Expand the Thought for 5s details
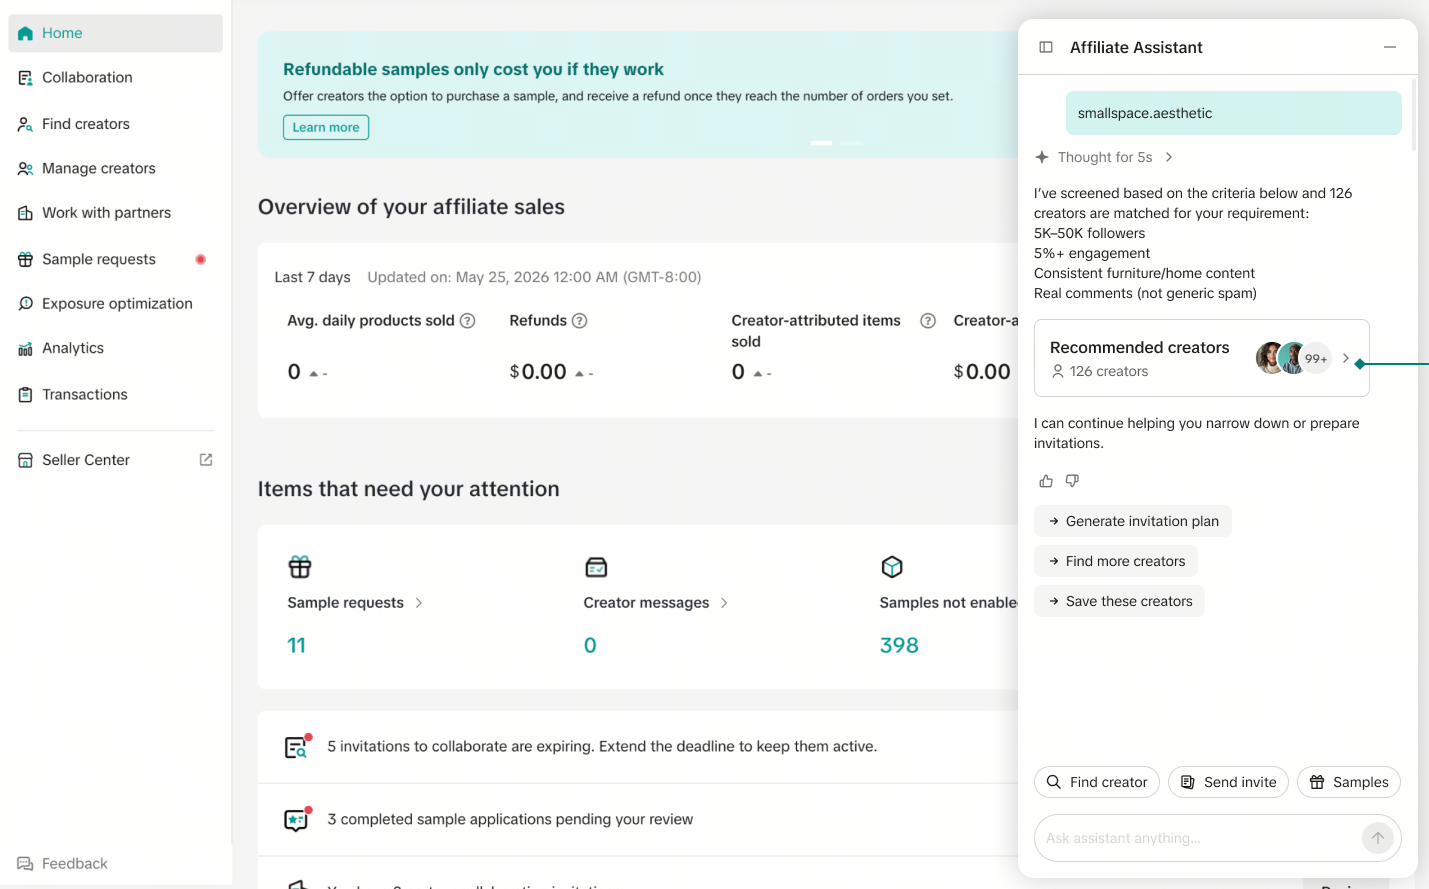Viewport: 1429px width, 889px height. point(1169,157)
